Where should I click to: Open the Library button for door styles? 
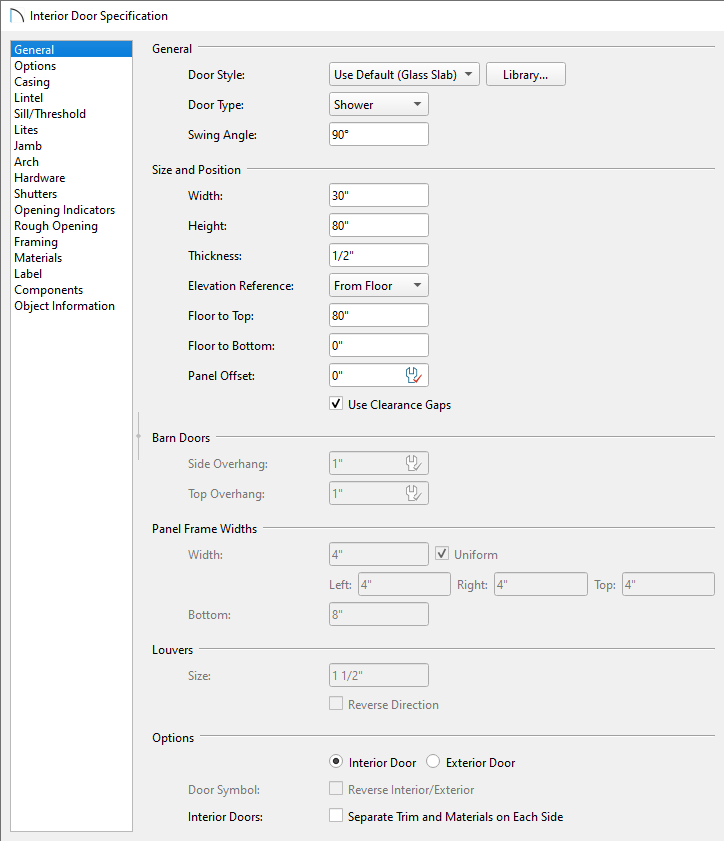click(526, 75)
